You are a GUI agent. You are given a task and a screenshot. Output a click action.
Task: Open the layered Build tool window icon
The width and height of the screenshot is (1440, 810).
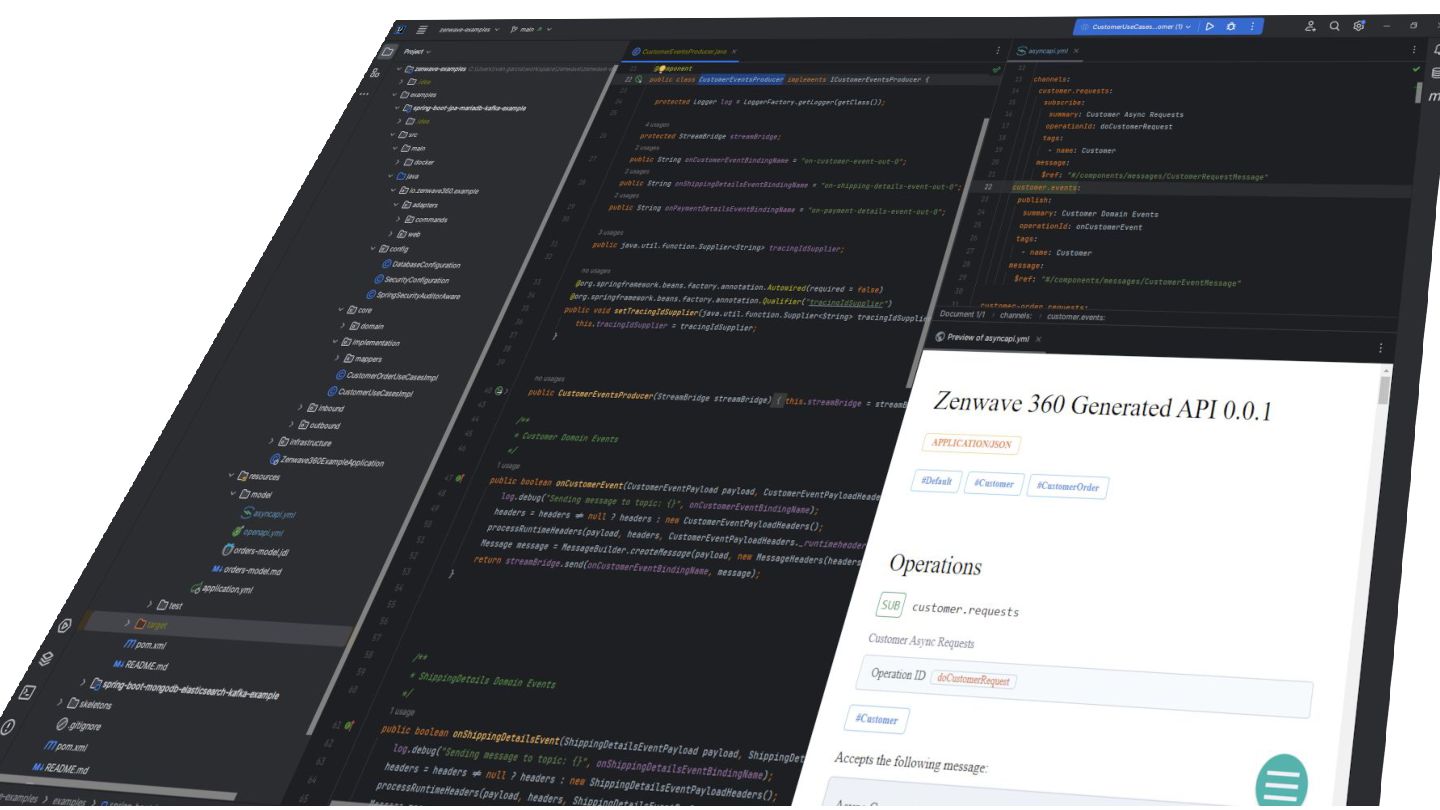pyautogui.click(x=46, y=659)
